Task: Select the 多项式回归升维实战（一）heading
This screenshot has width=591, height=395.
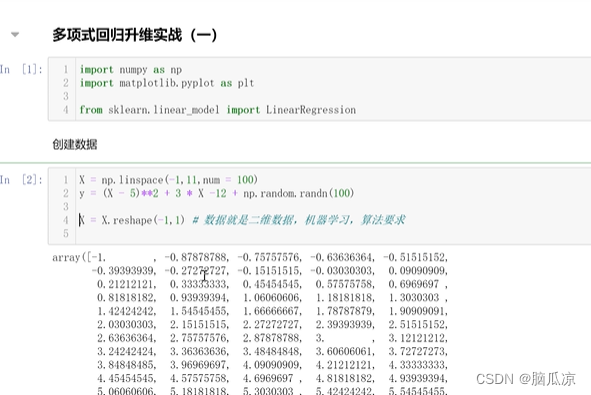Action: coord(135,35)
